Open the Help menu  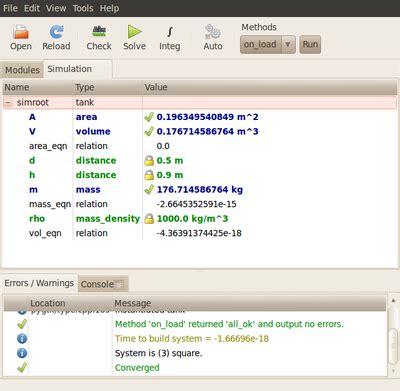[x=109, y=8]
